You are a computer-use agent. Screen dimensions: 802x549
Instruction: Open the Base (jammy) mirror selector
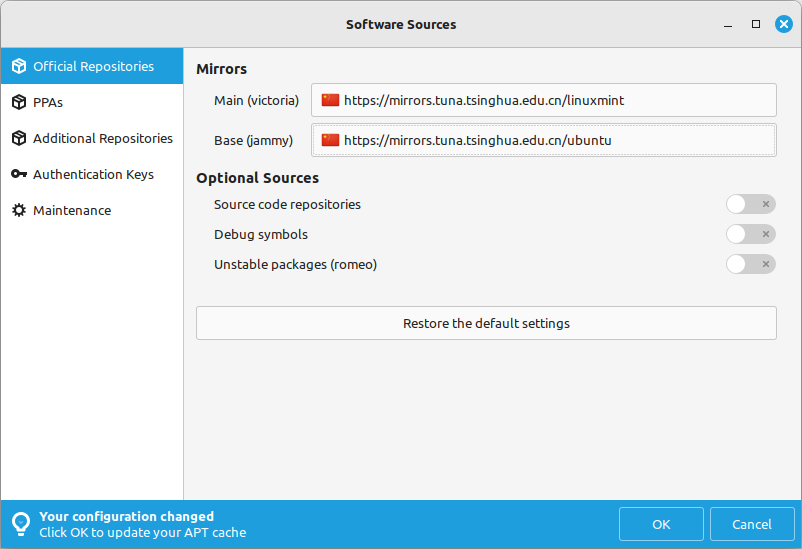click(x=543, y=140)
